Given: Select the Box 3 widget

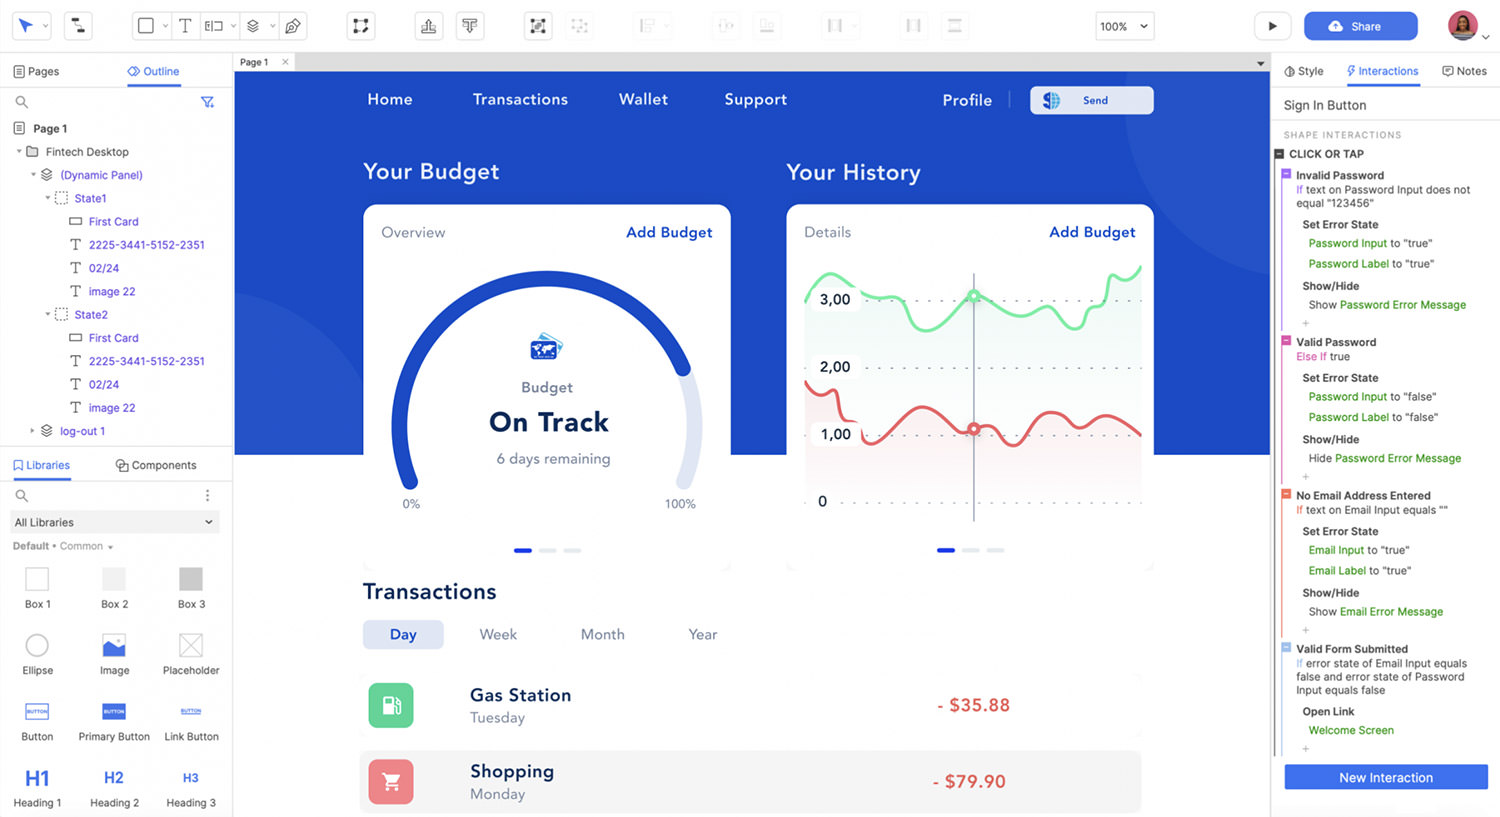Looking at the screenshot, I should pos(191,587).
